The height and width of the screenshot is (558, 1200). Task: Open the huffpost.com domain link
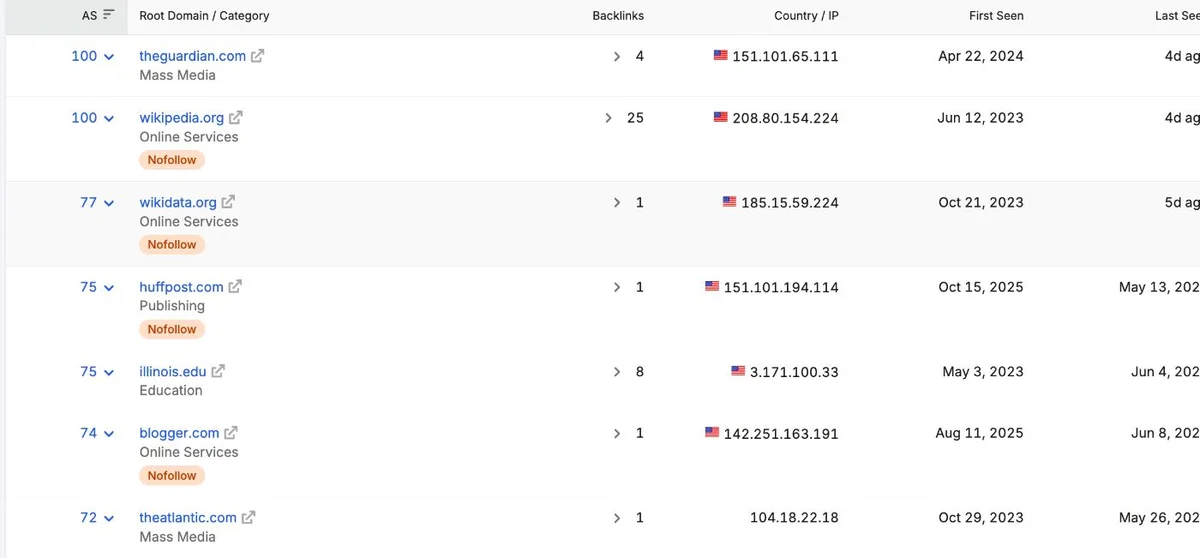pos(181,287)
